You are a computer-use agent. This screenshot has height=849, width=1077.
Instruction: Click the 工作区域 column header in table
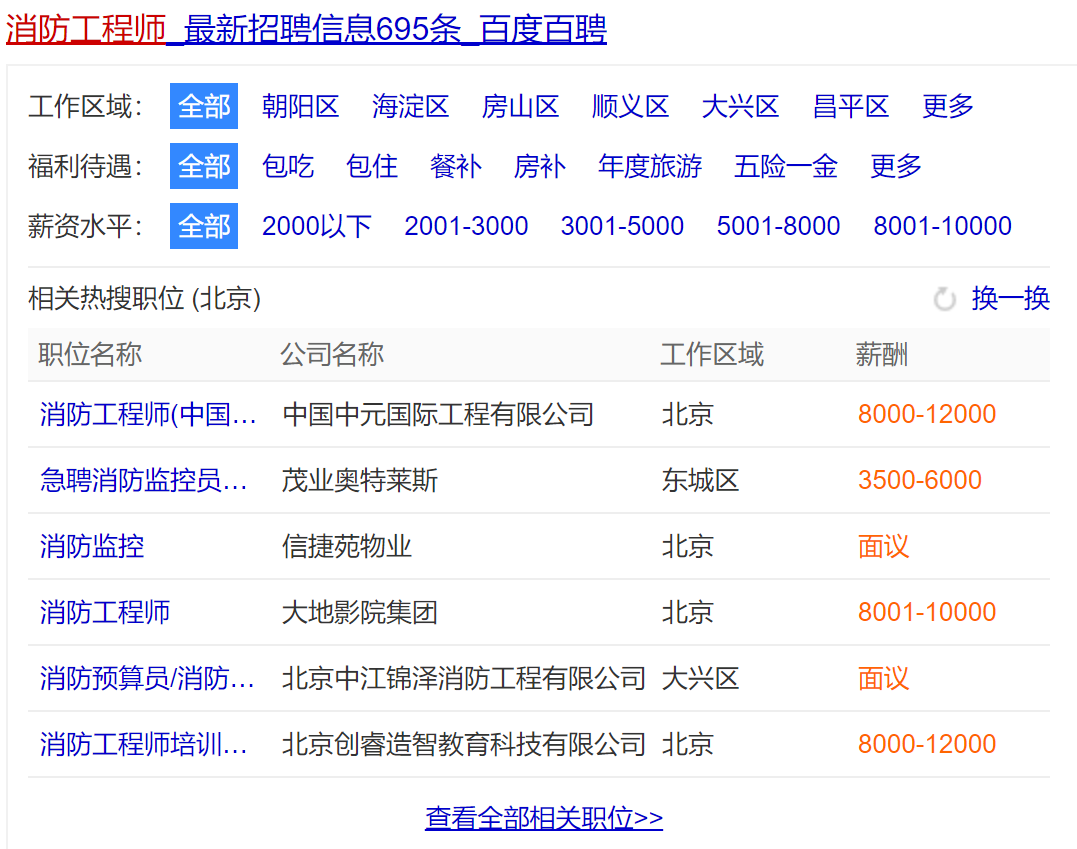712,354
